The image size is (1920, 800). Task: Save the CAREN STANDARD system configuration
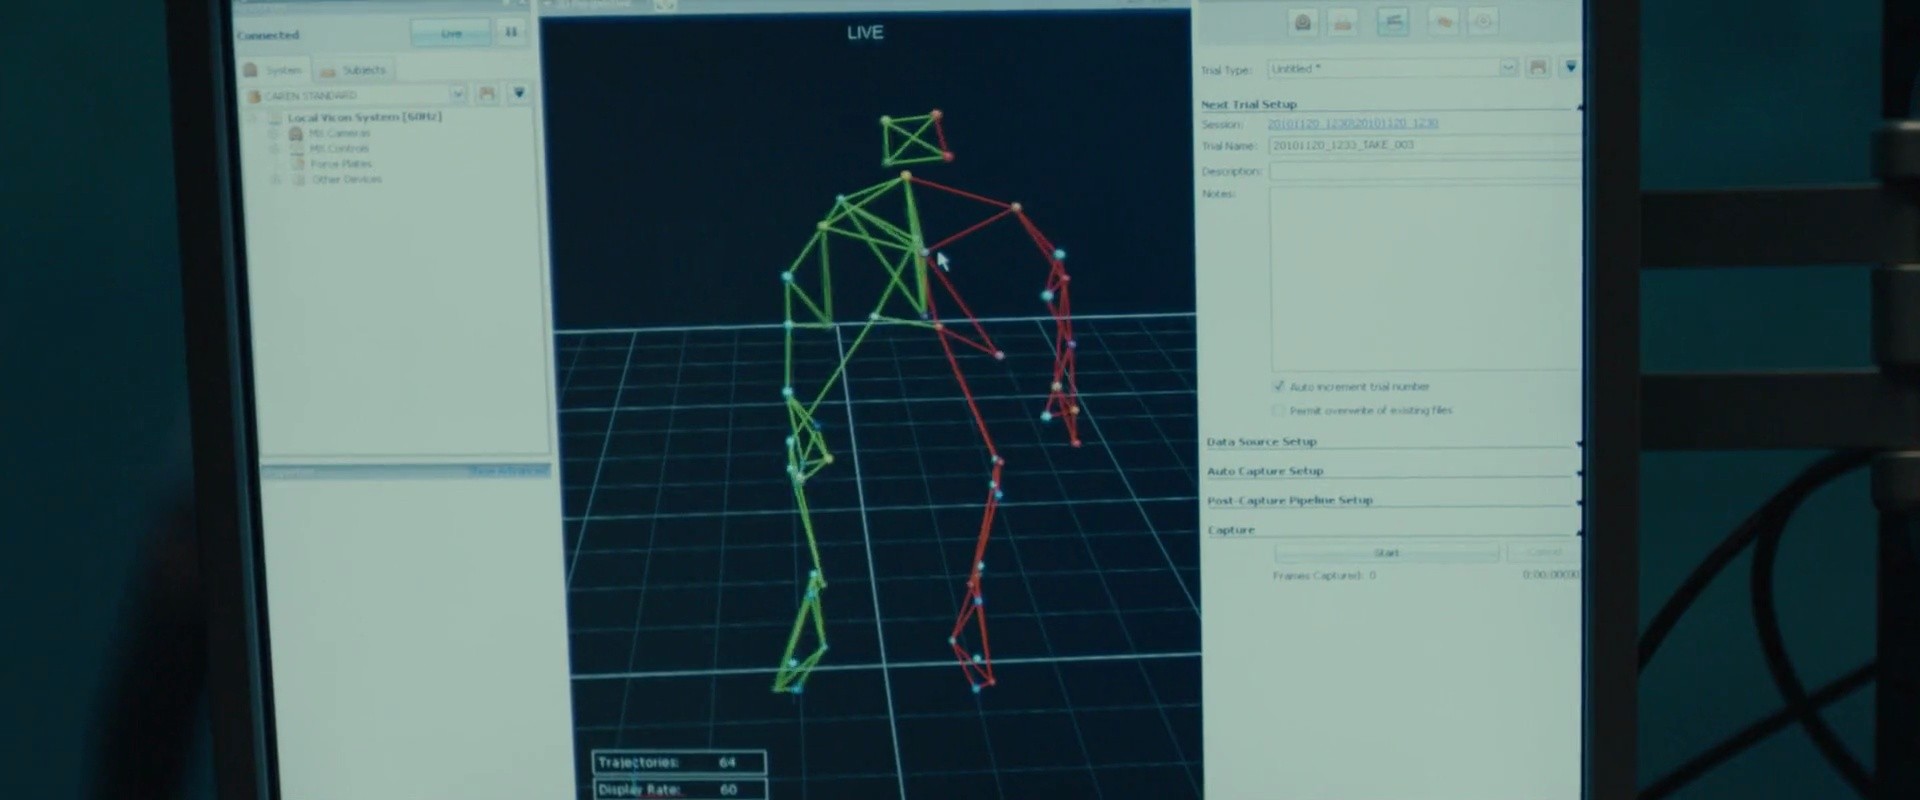tap(487, 93)
